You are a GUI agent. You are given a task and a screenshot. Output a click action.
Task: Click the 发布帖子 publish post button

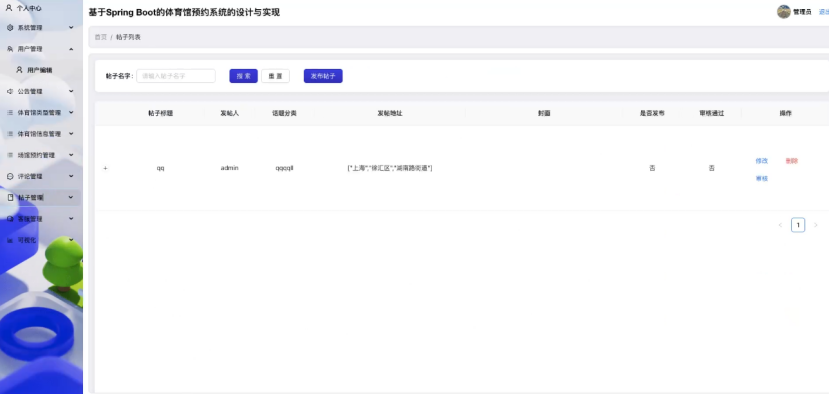(x=323, y=76)
